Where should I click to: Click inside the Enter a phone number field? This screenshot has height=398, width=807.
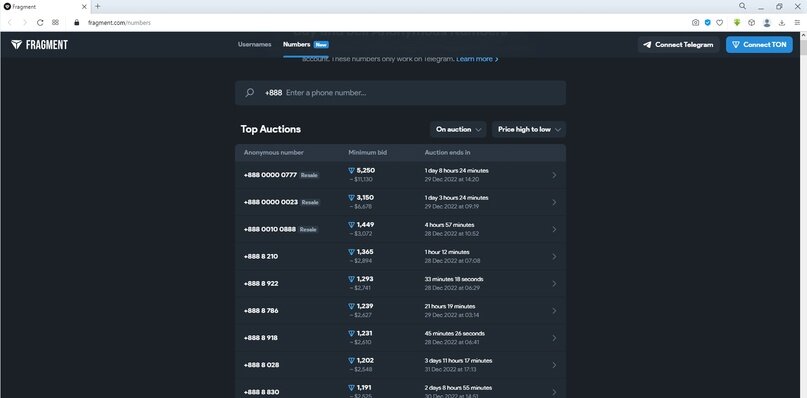click(x=400, y=93)
